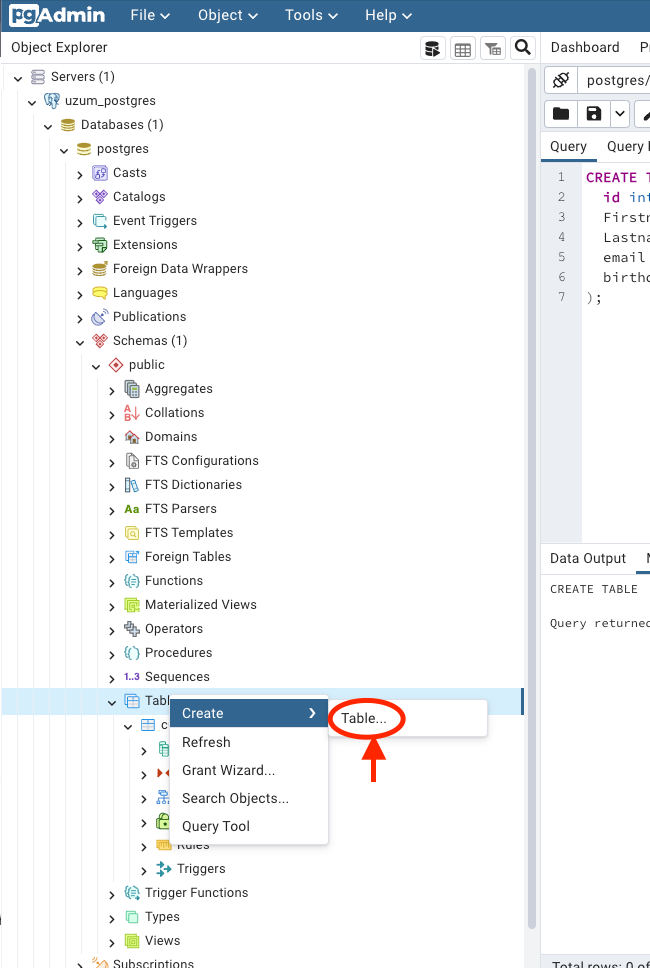Viewport: 650px width, 968px height.
Task: Expand the Casts tree node
Action: click(80, 173)
